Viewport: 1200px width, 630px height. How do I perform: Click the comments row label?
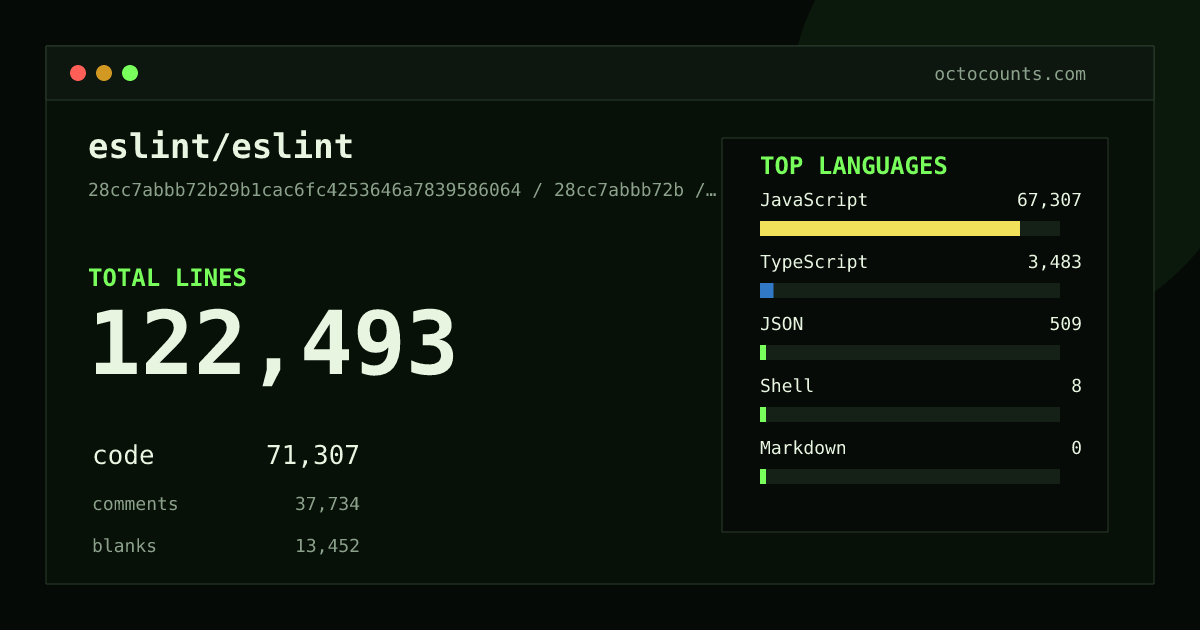(135, 504)
